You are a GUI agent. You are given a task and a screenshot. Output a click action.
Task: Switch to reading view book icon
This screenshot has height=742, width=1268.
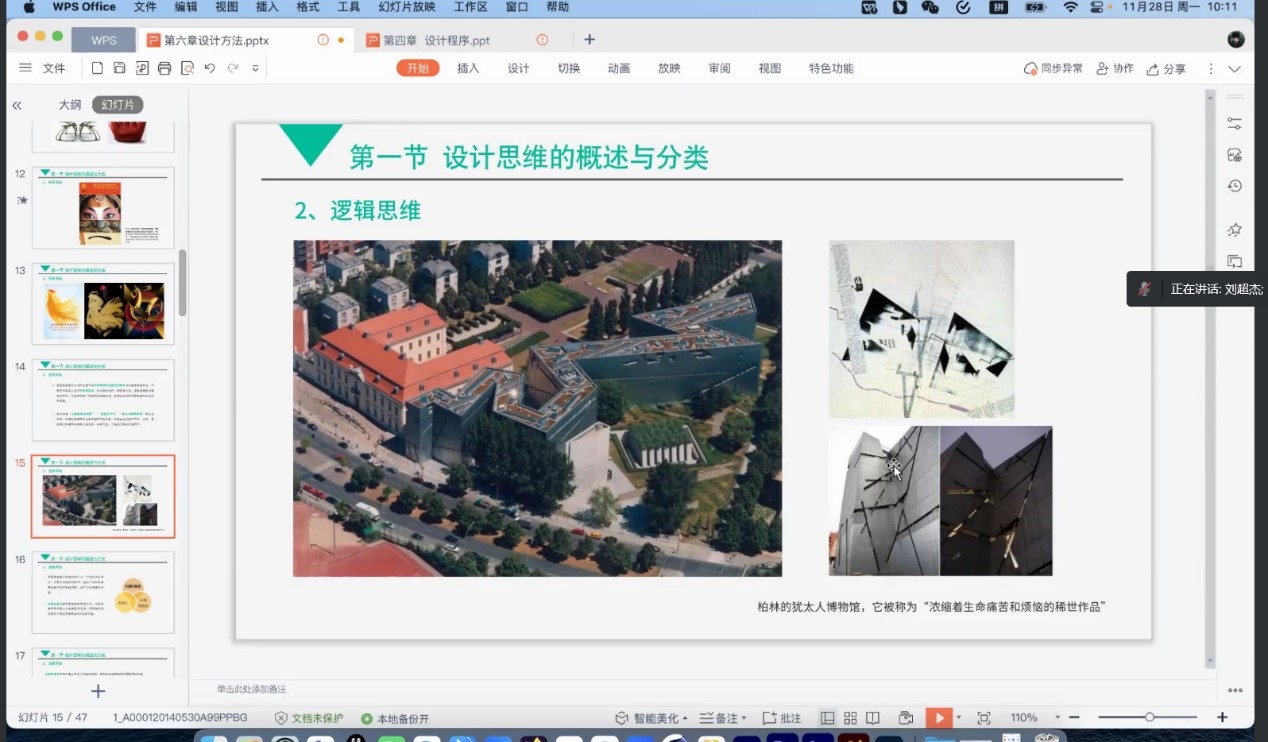[x=873, y=717]
